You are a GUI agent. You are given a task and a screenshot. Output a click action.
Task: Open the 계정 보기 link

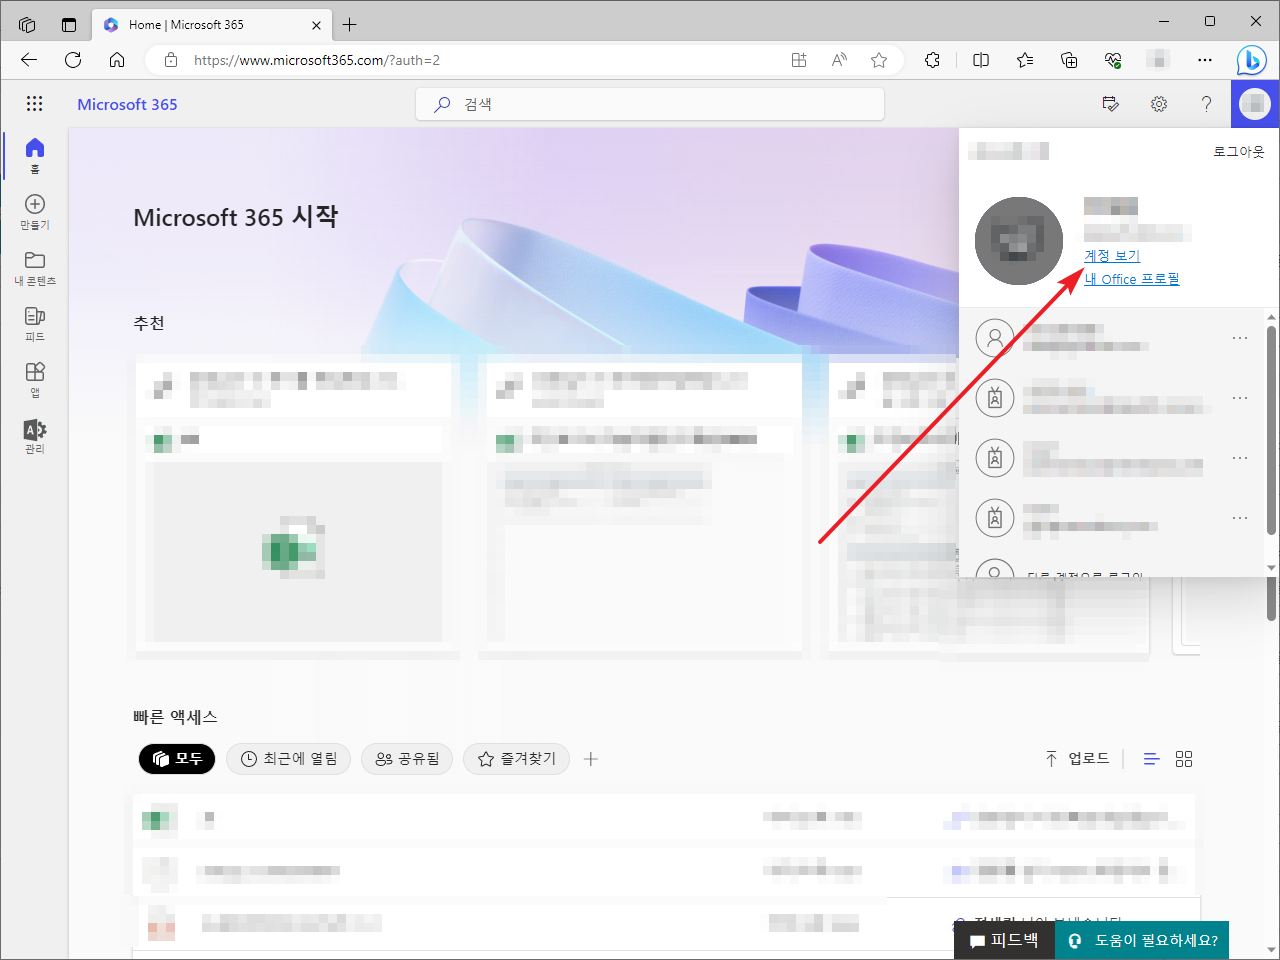(1112, 256)
